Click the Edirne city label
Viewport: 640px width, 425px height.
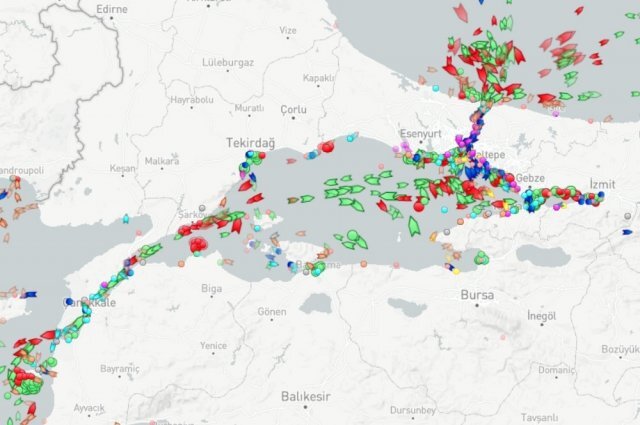coord(112,9)
